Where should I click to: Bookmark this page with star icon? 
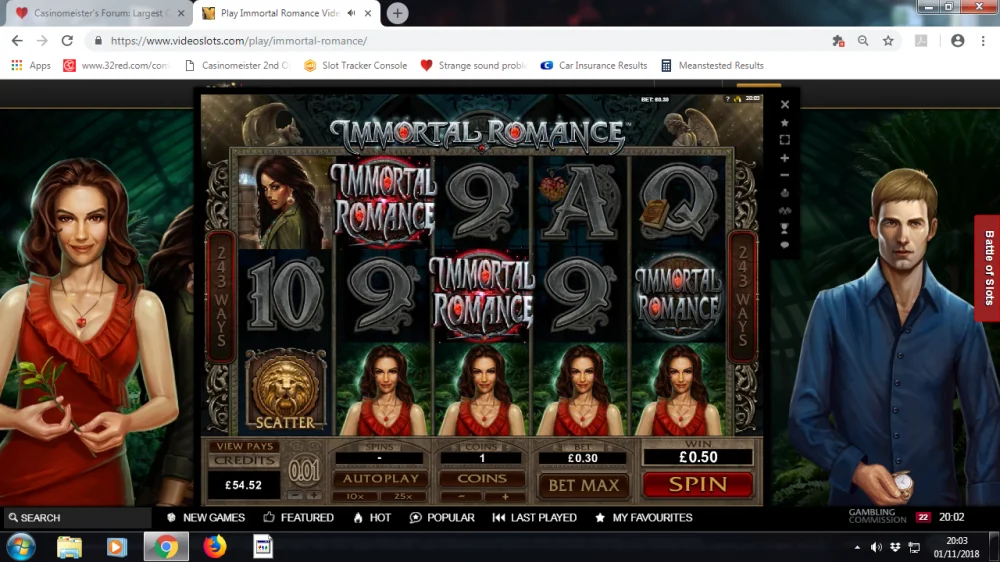[x=888, y=41]
